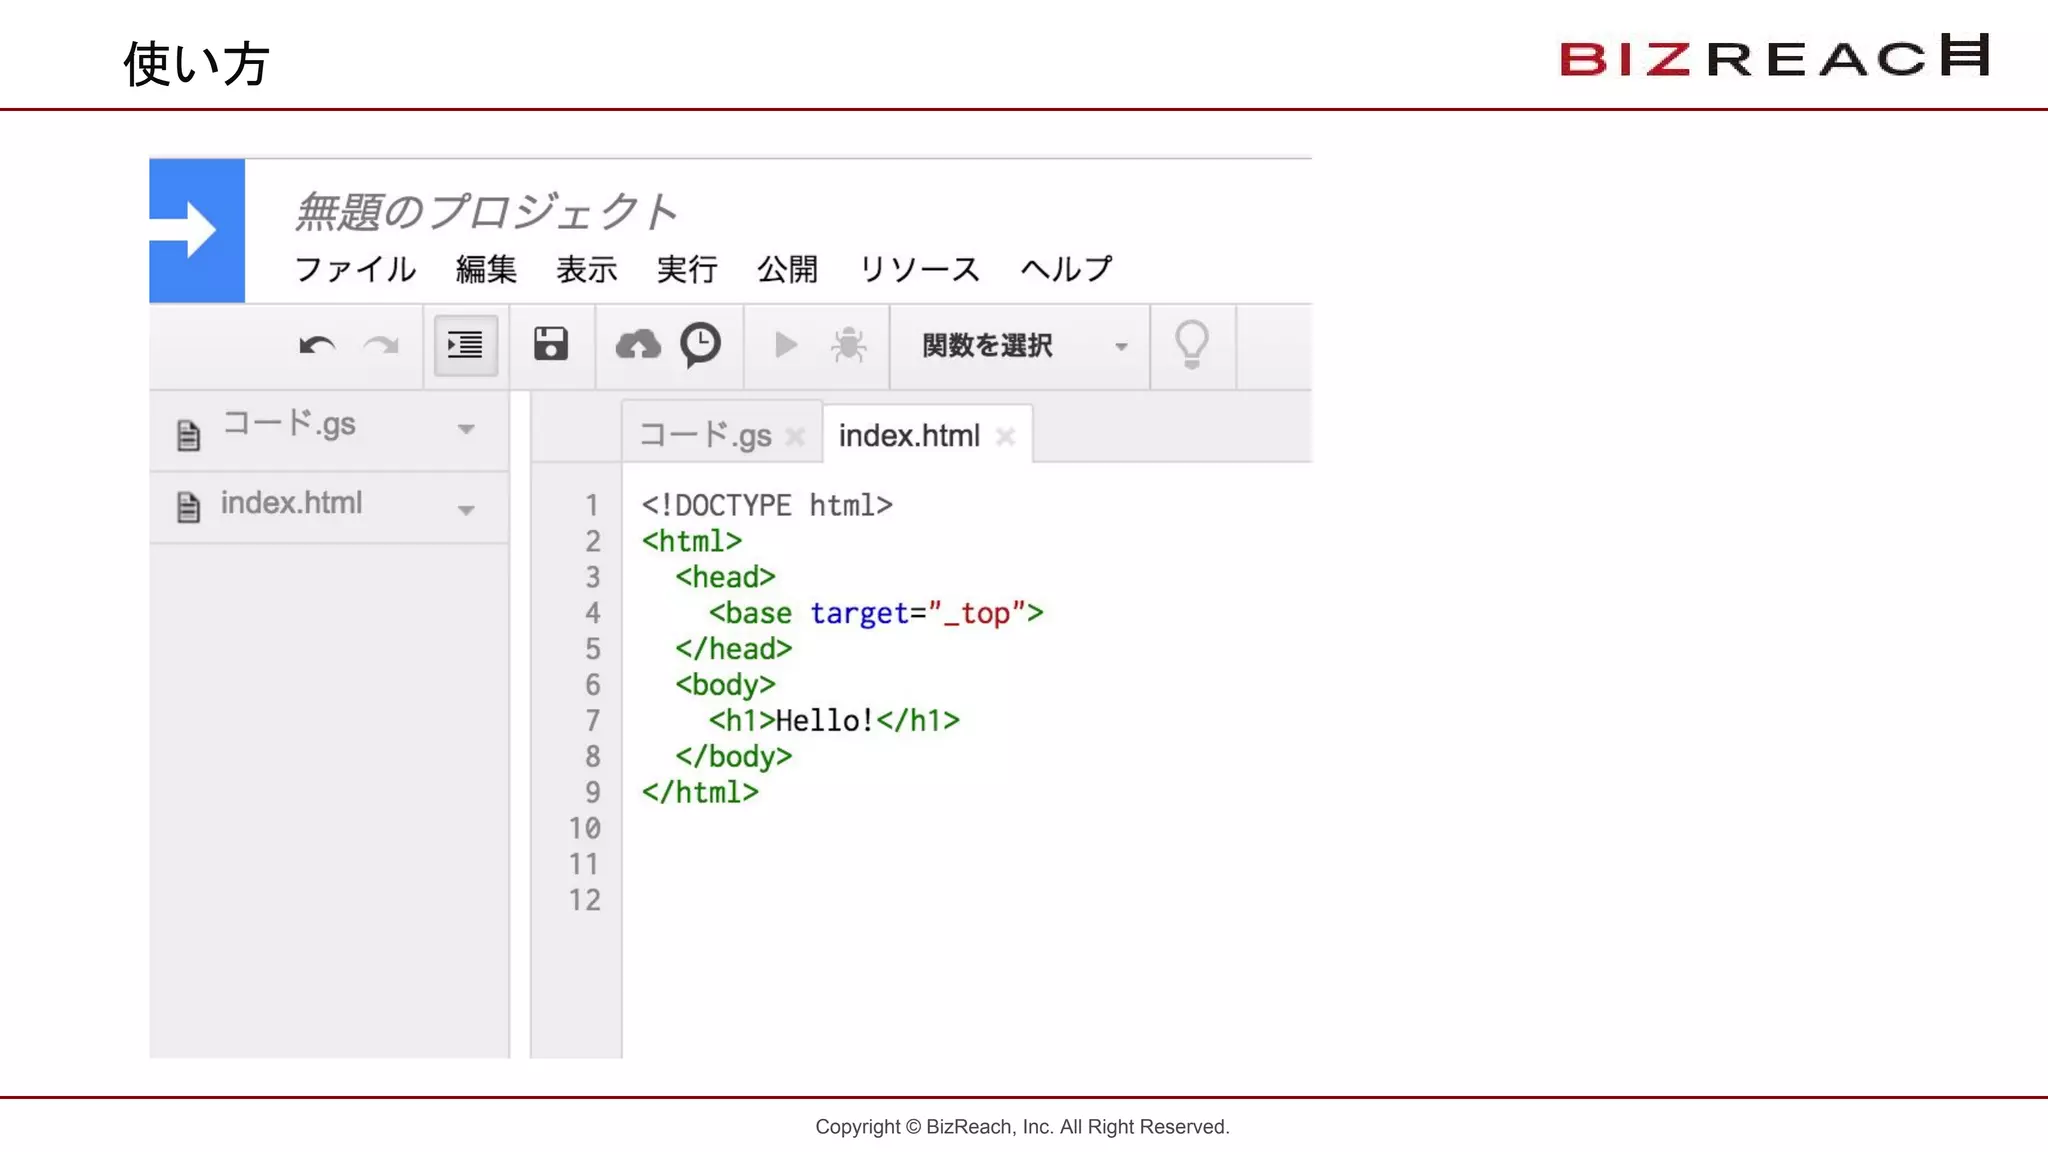The width and height of the screenshot is (2048, 1152).
Task: Open the ファイル menu
Action: (355, 269)
